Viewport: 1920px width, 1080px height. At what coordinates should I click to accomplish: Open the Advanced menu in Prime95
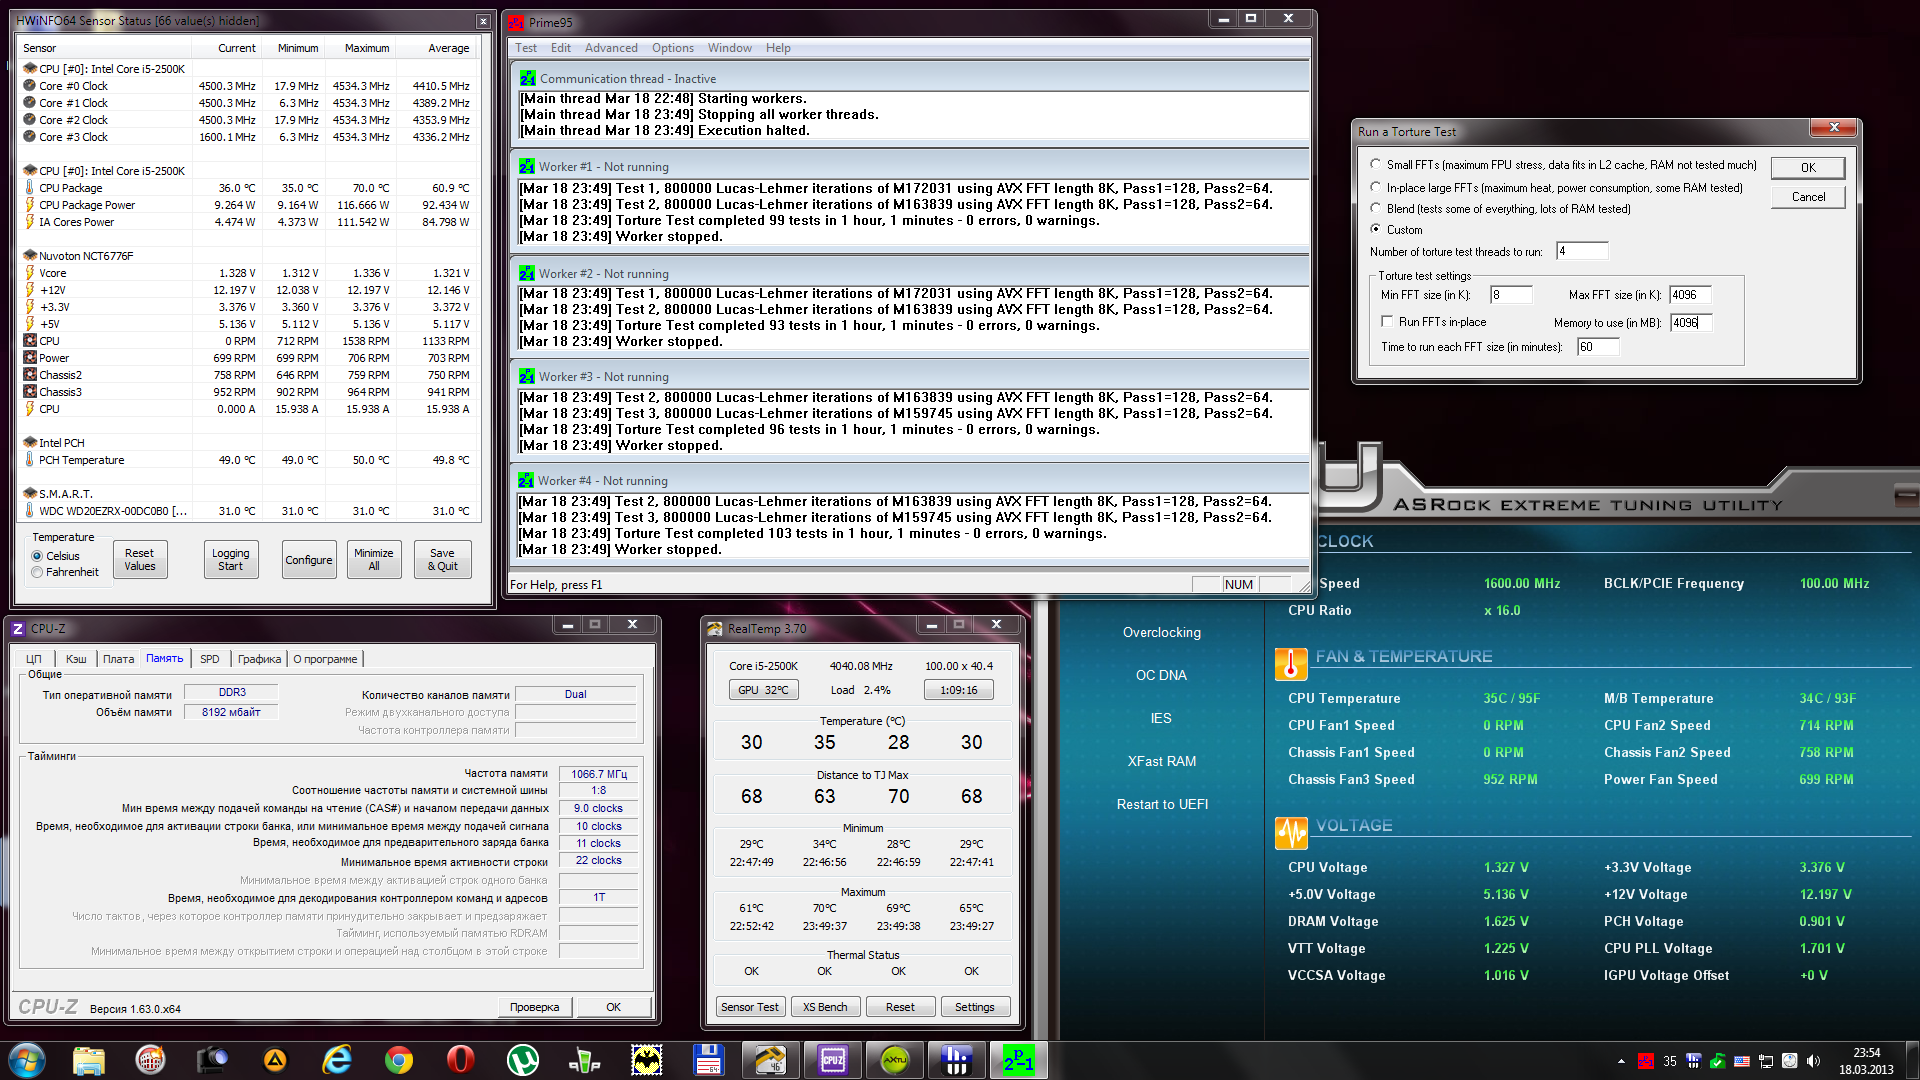coord(610,48)
